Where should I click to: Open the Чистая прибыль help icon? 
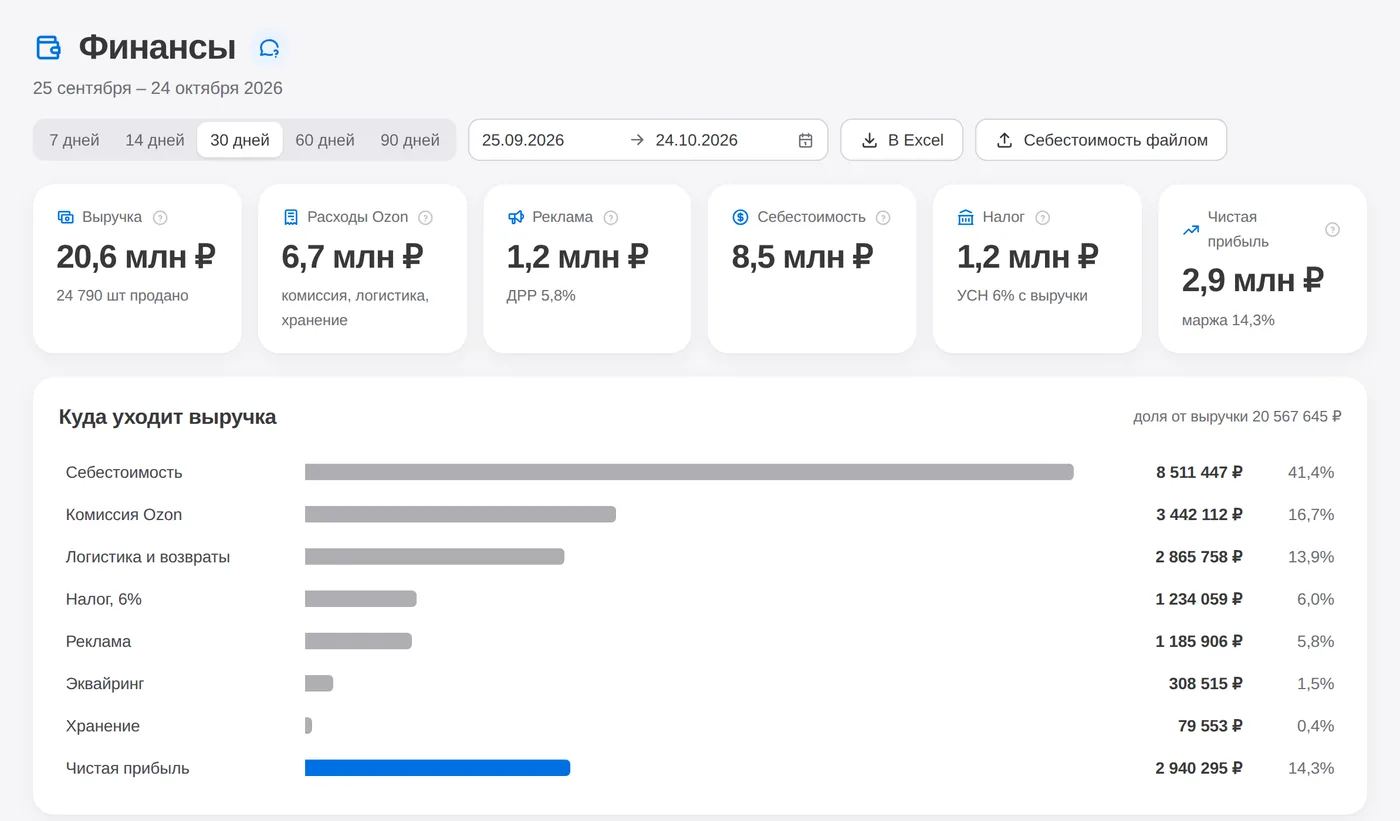pos(1332,229)
